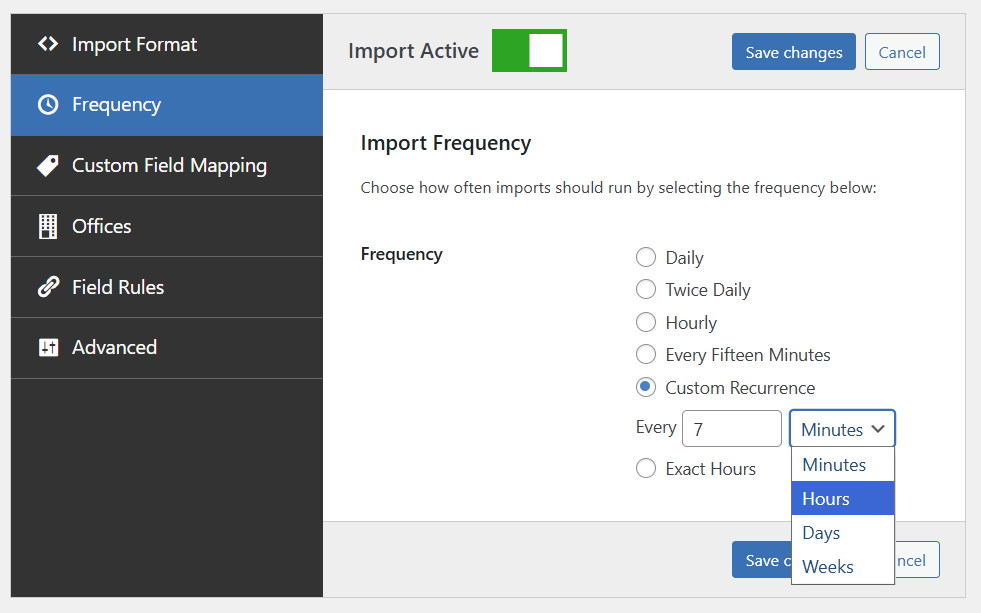981x613 pixels.
Task: Click the interval number input field
Action: 731,428
